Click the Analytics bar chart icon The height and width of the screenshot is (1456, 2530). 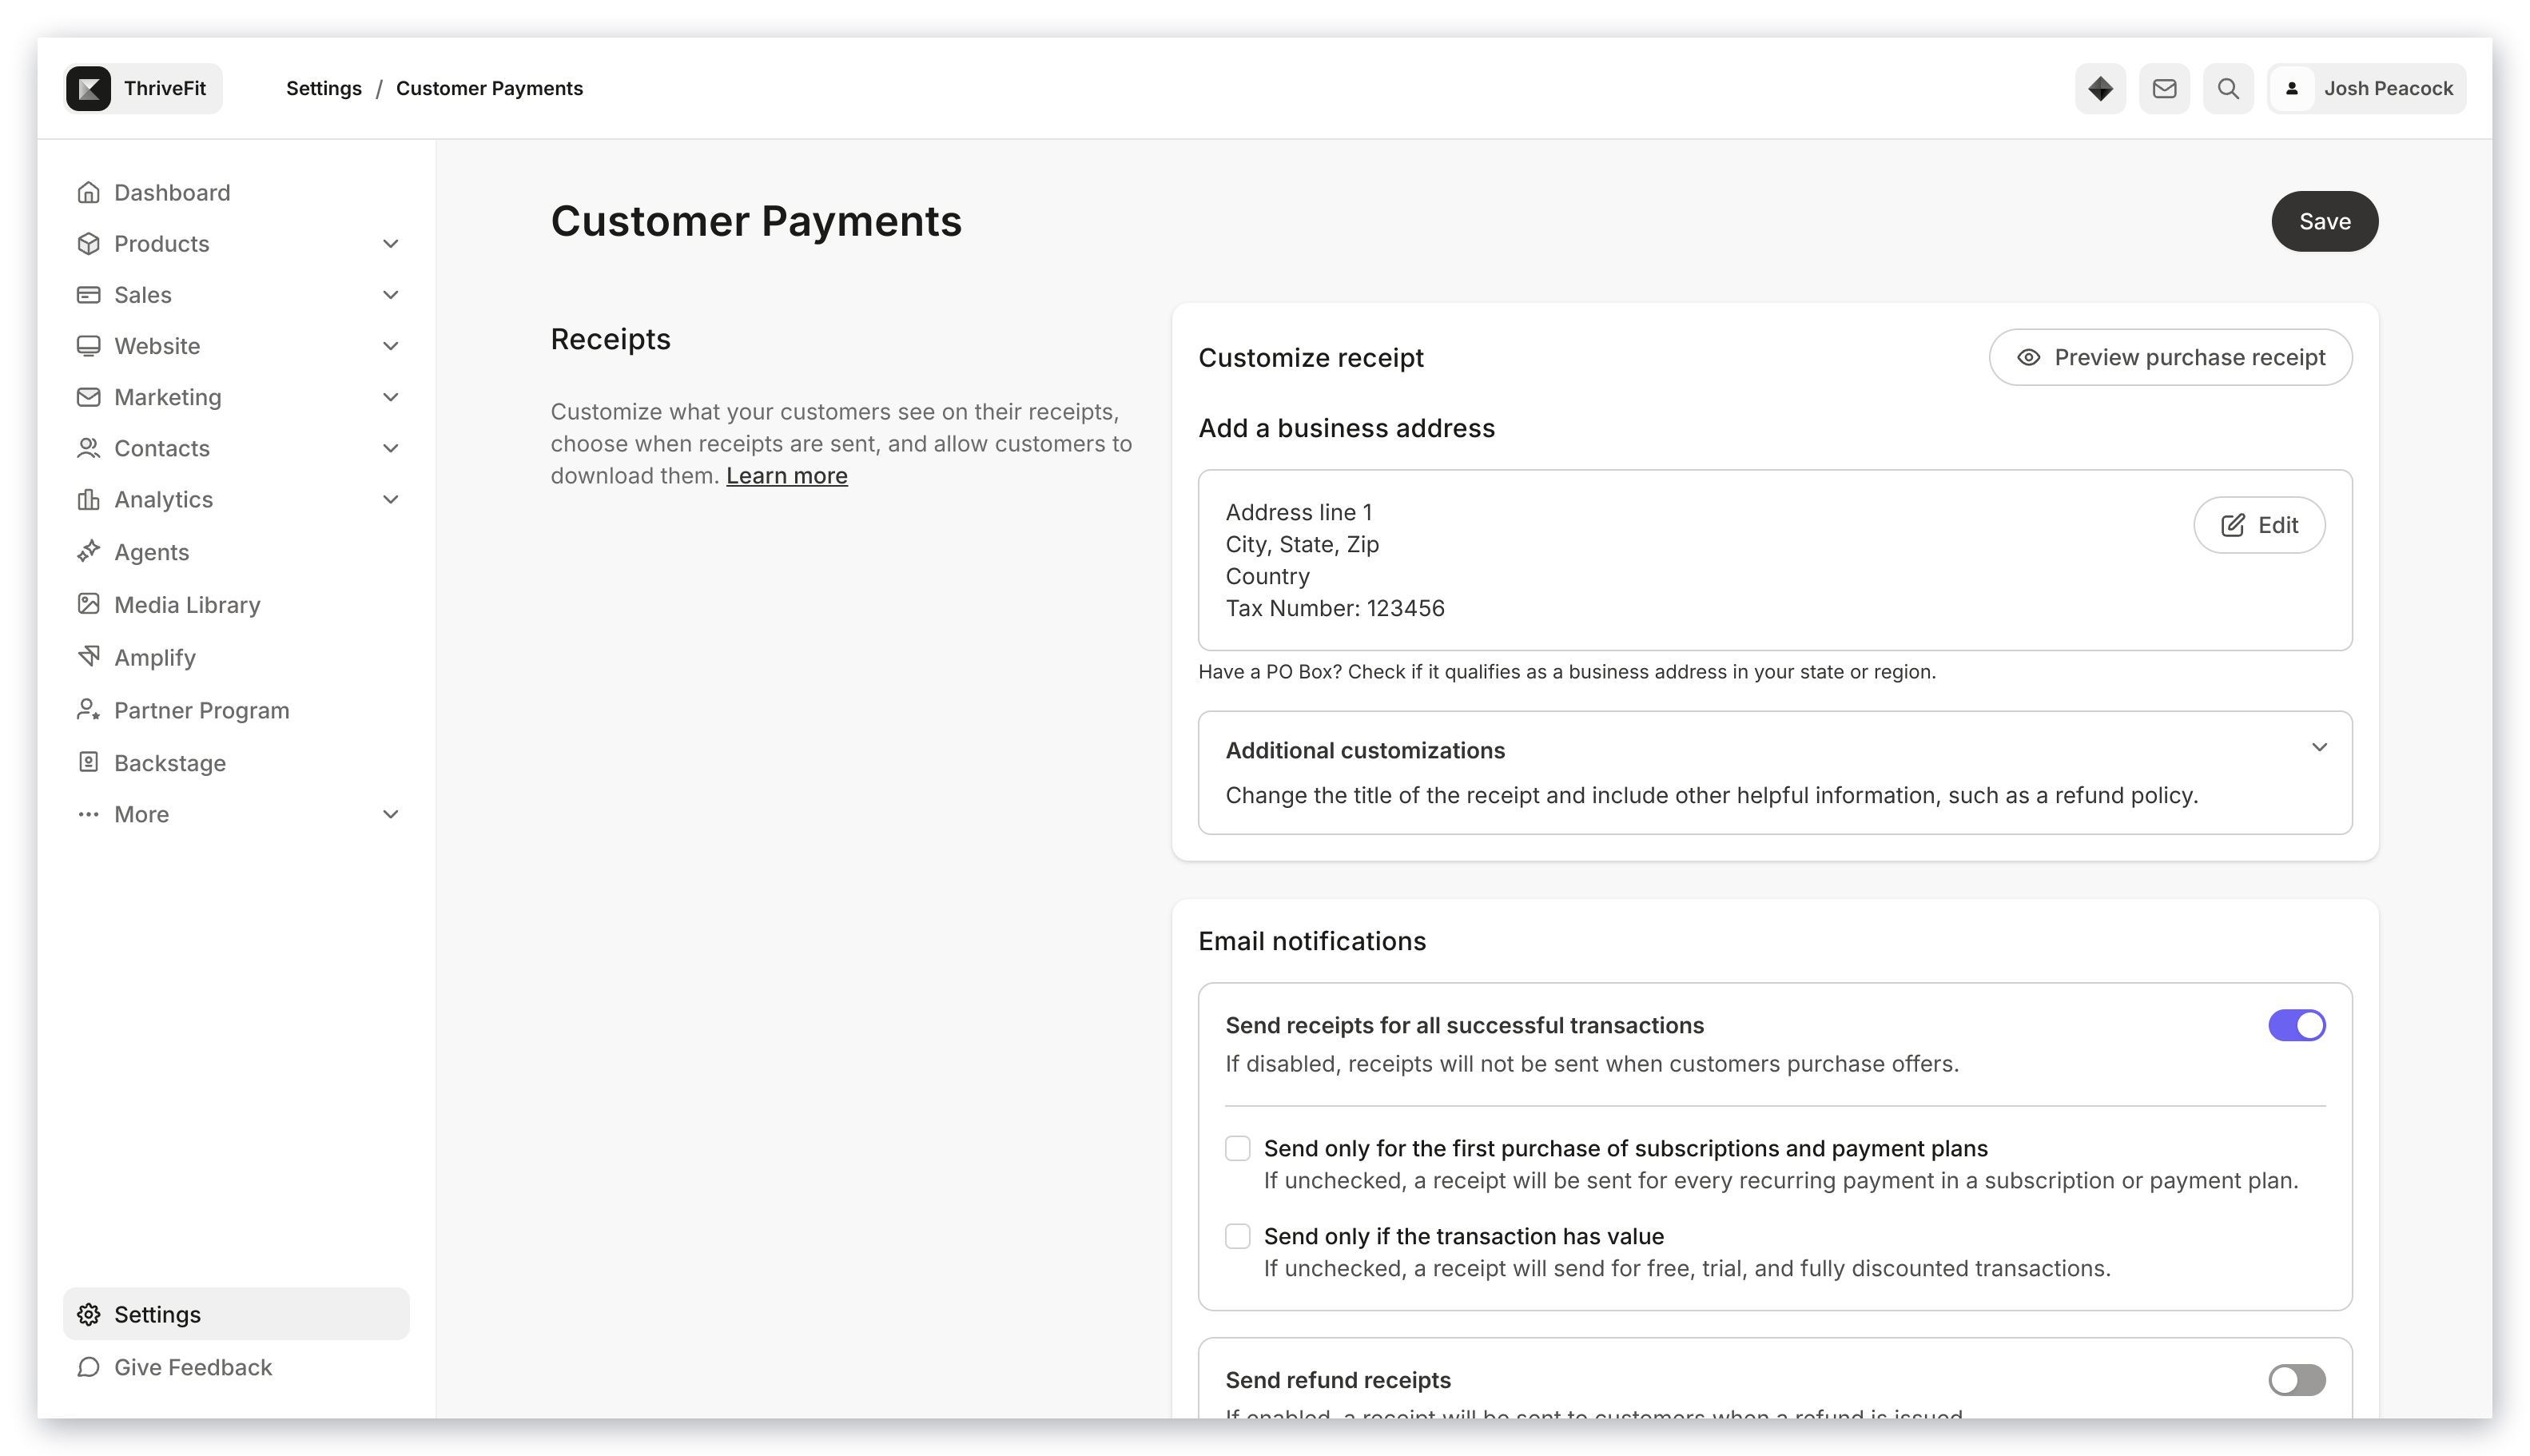pyautogui.click(x=89, y=499)
